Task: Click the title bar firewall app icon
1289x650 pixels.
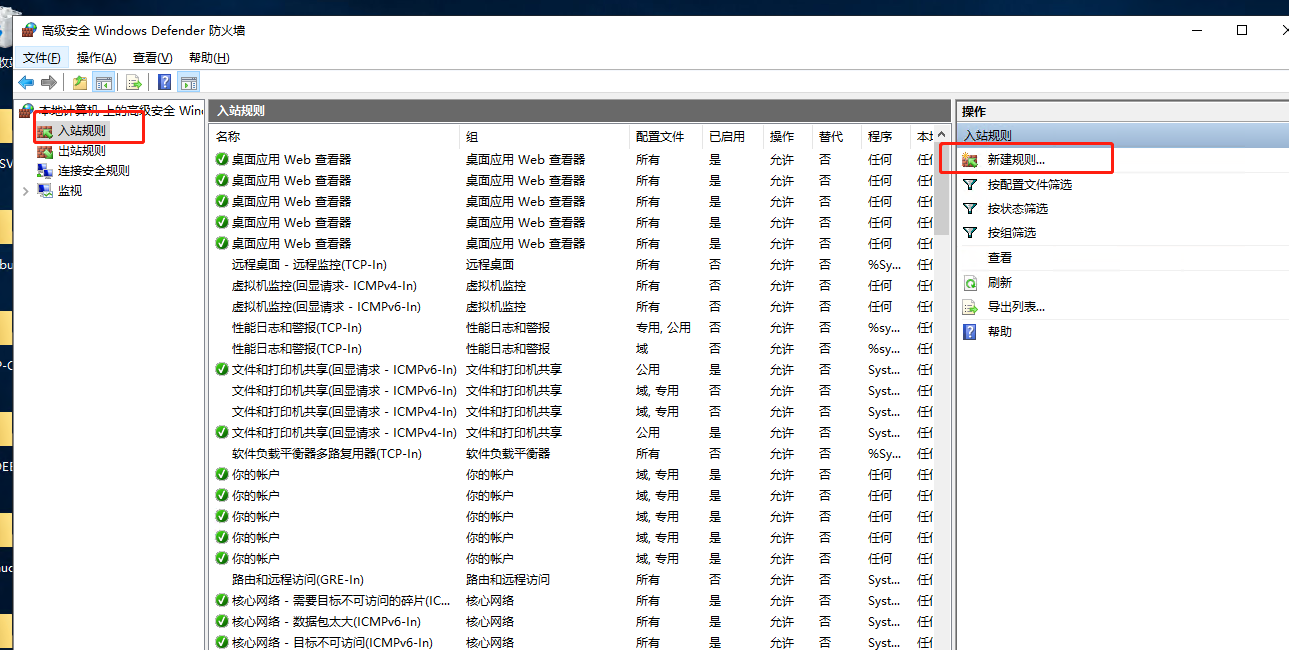Action: pyautogui.click(x=28, y=30)
